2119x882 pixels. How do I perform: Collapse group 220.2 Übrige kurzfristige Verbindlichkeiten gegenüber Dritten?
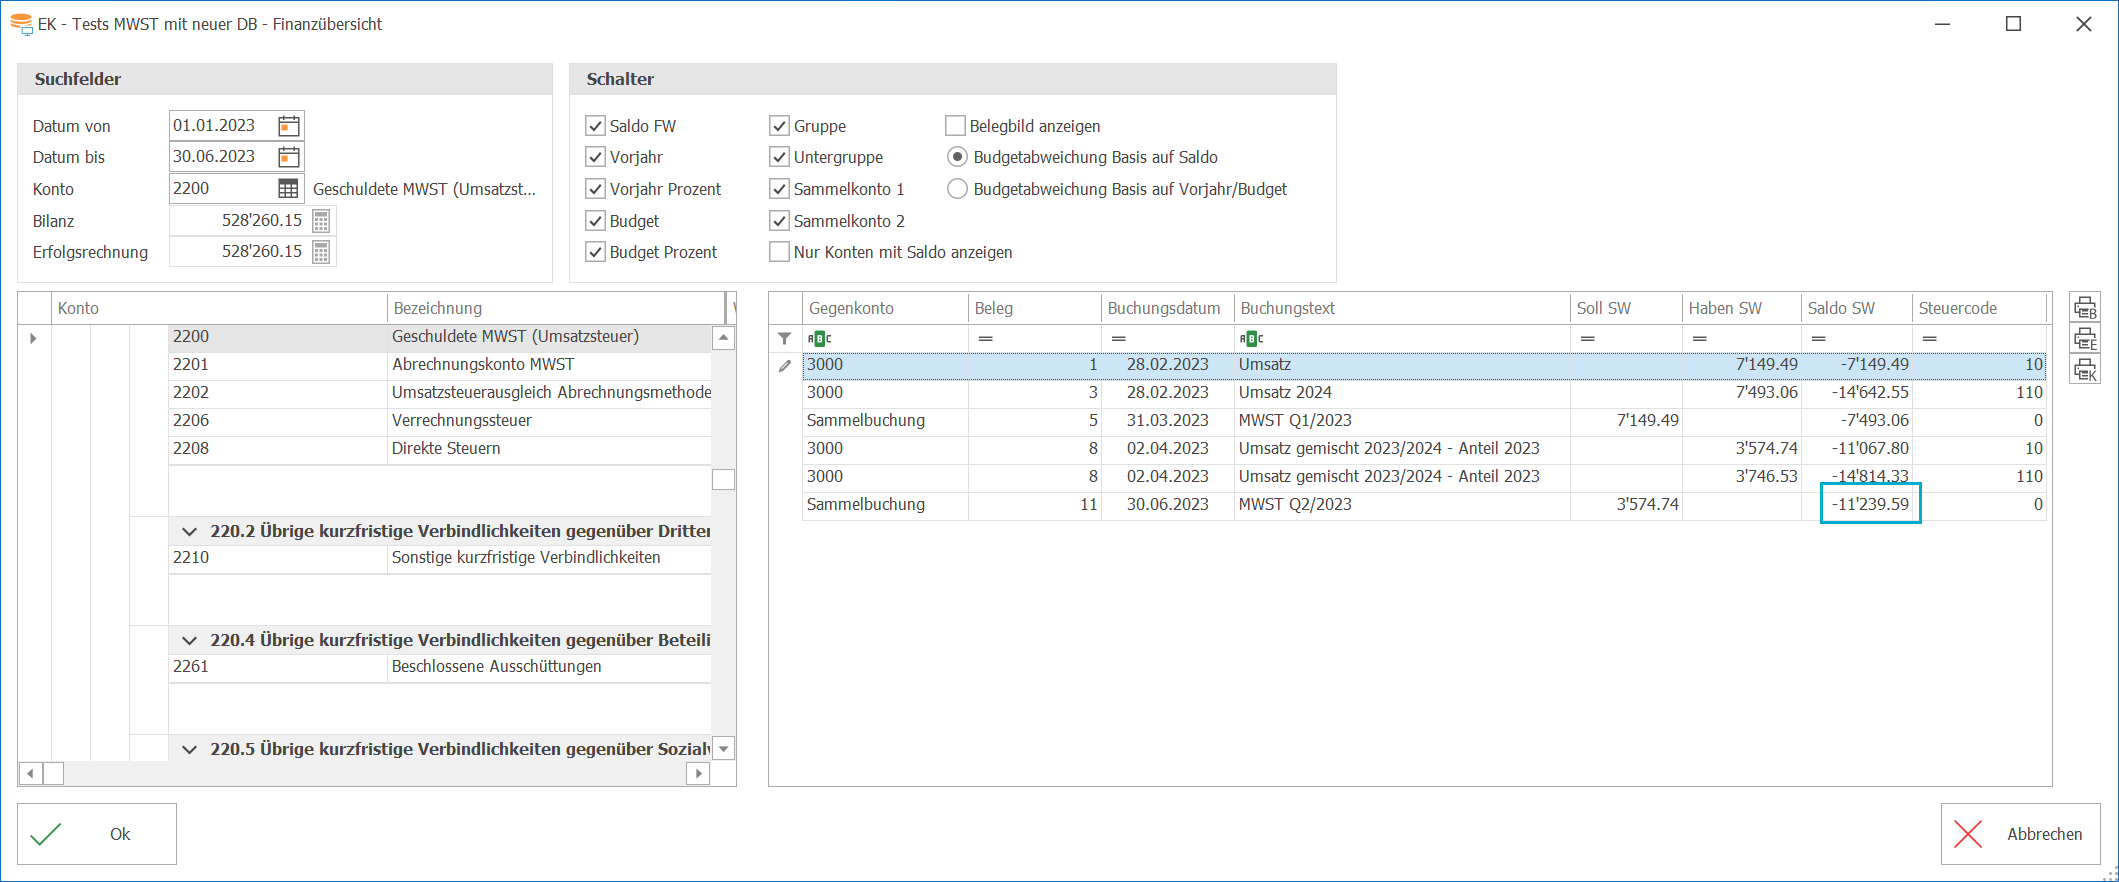pos(189,531)
